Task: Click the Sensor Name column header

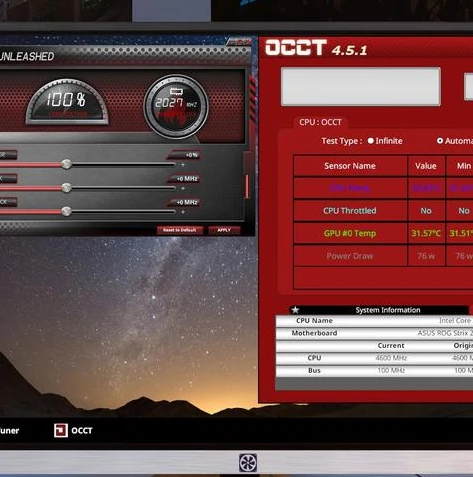Action: pyautogui.click(x=350, y=166)
